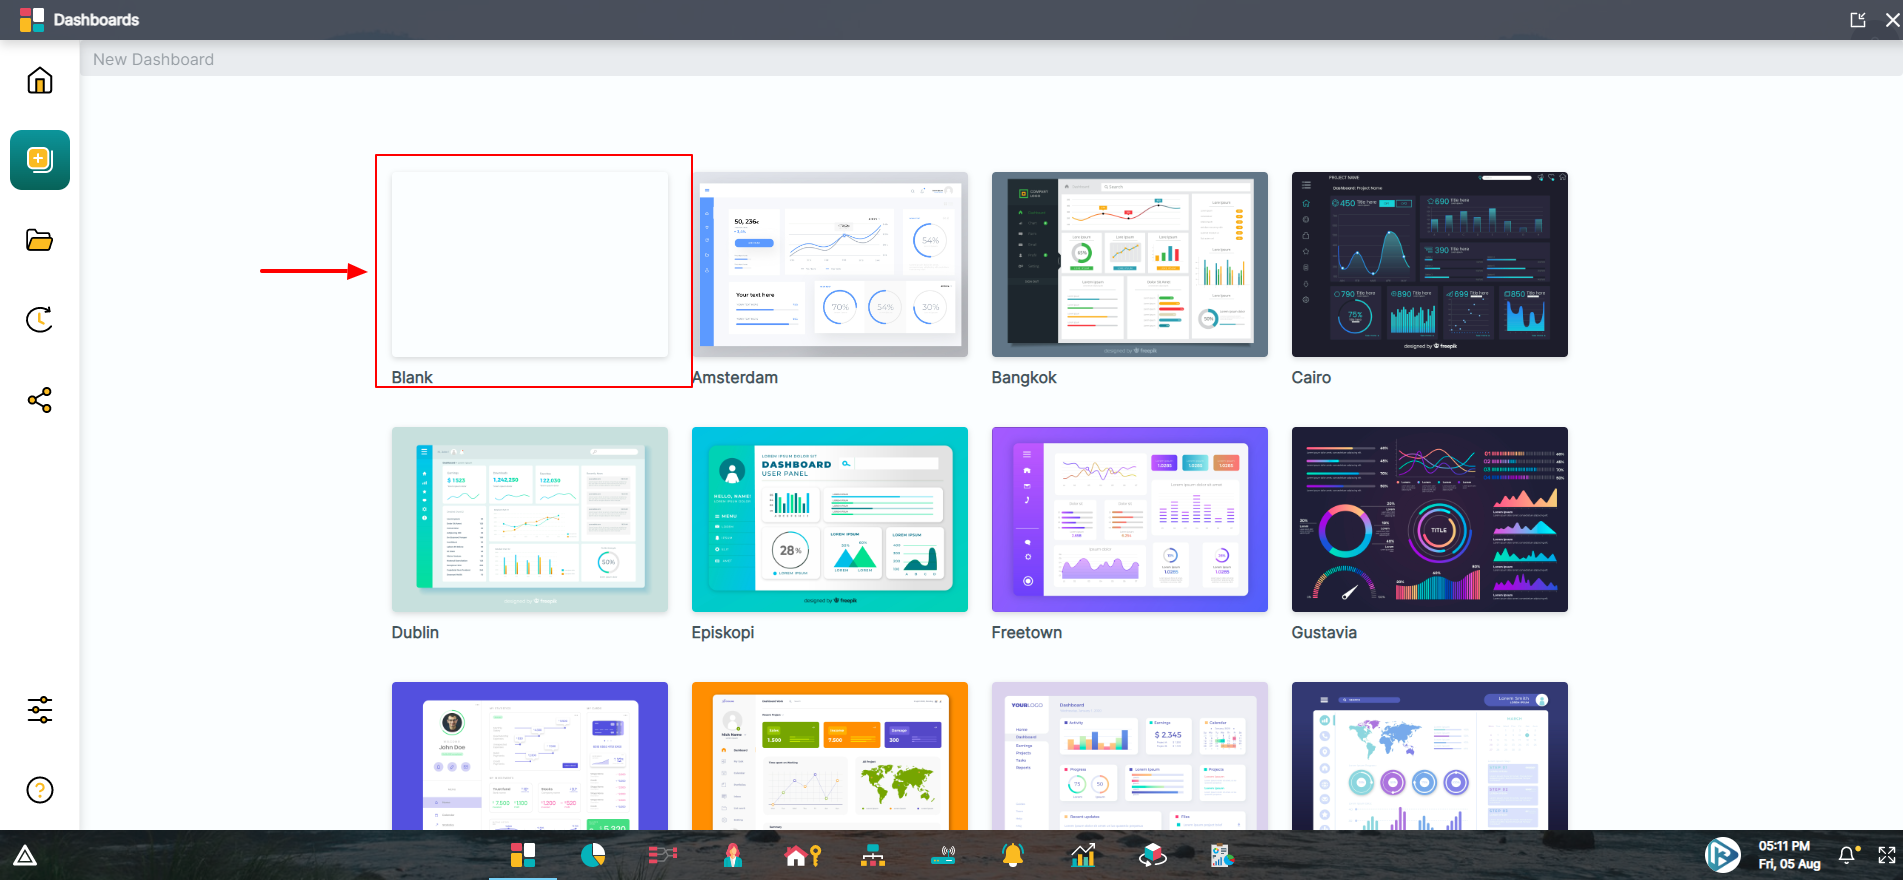Open the help question mark icon

click(40, 790)
